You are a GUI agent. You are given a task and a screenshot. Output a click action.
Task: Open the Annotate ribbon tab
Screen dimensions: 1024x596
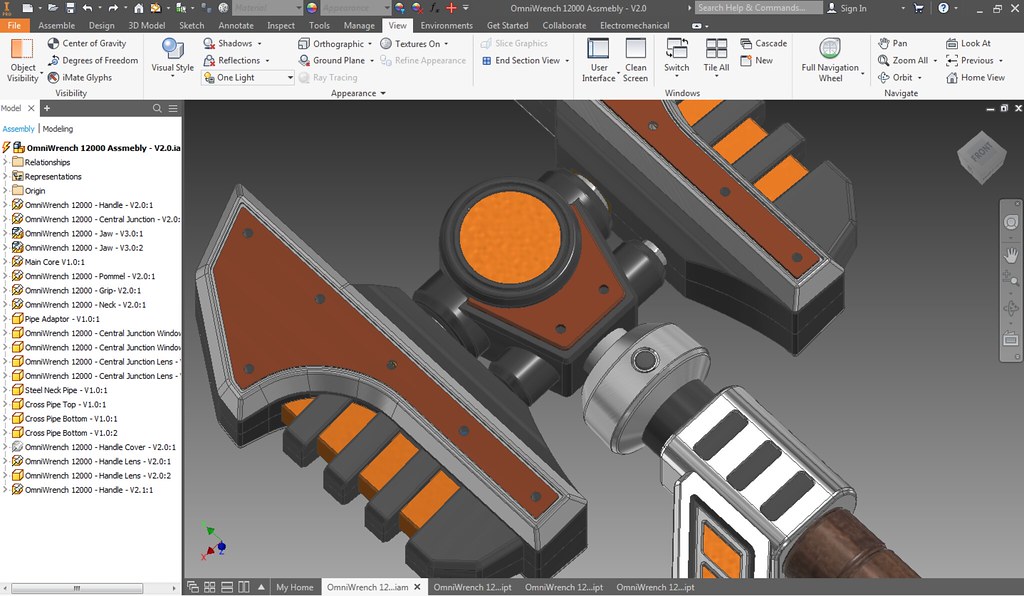point(236,25)
